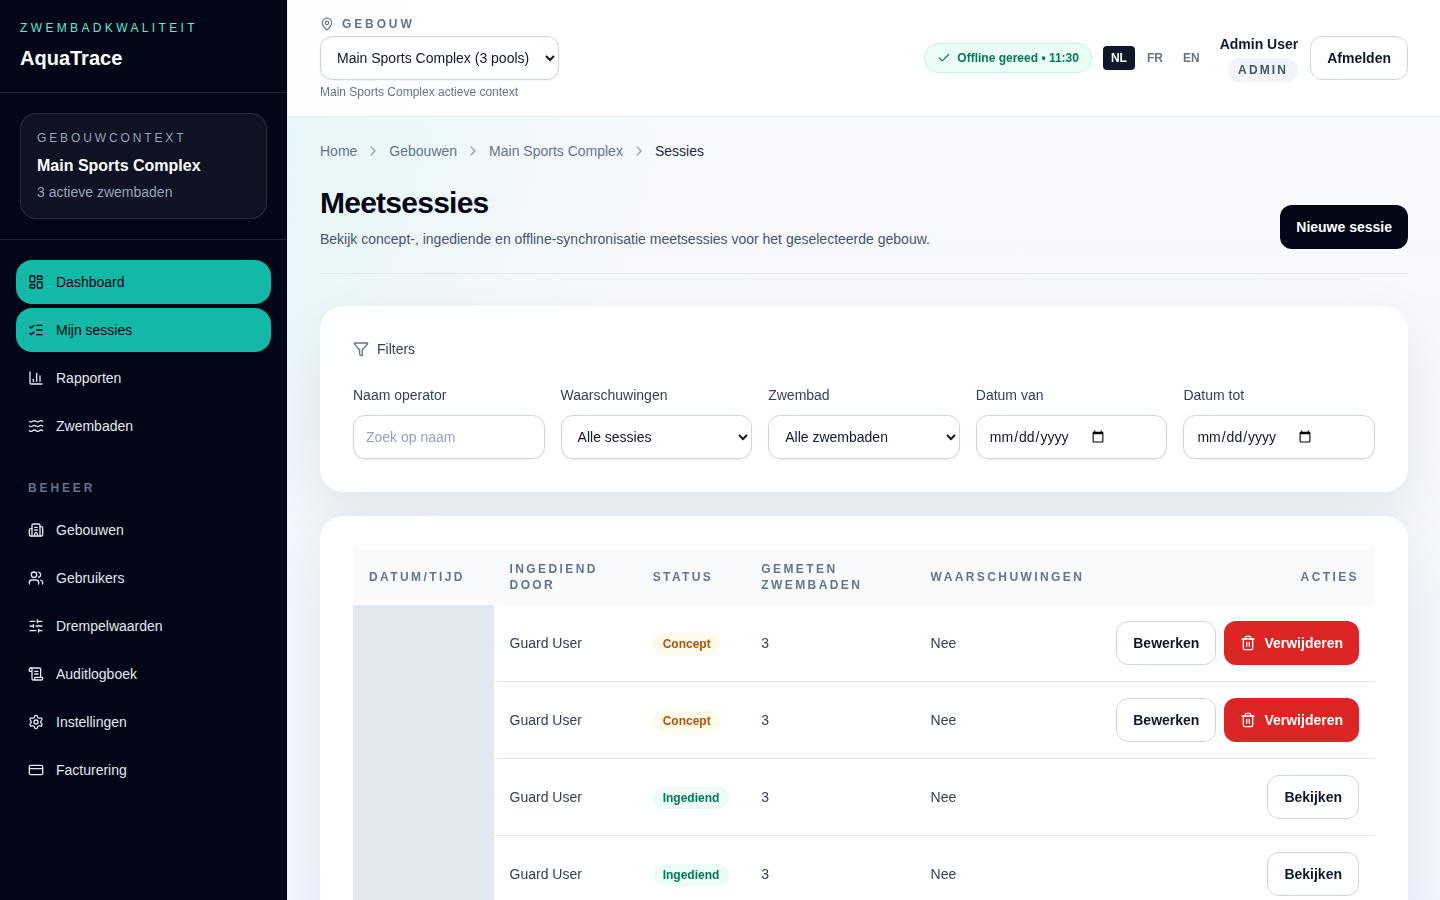Expand the Alle zwembaden dropdown
The width and height of the screenshot is (1440, 900).
[864, 437]
